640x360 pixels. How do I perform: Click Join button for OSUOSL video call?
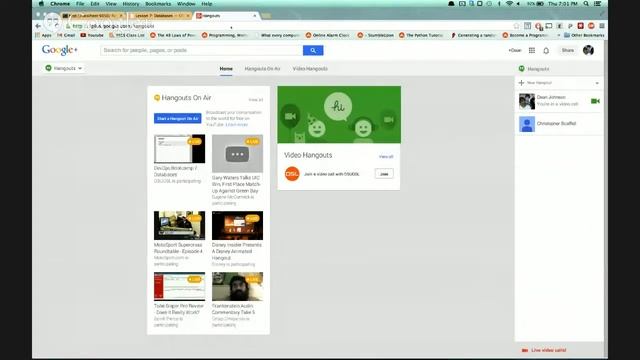click(384, 174)
